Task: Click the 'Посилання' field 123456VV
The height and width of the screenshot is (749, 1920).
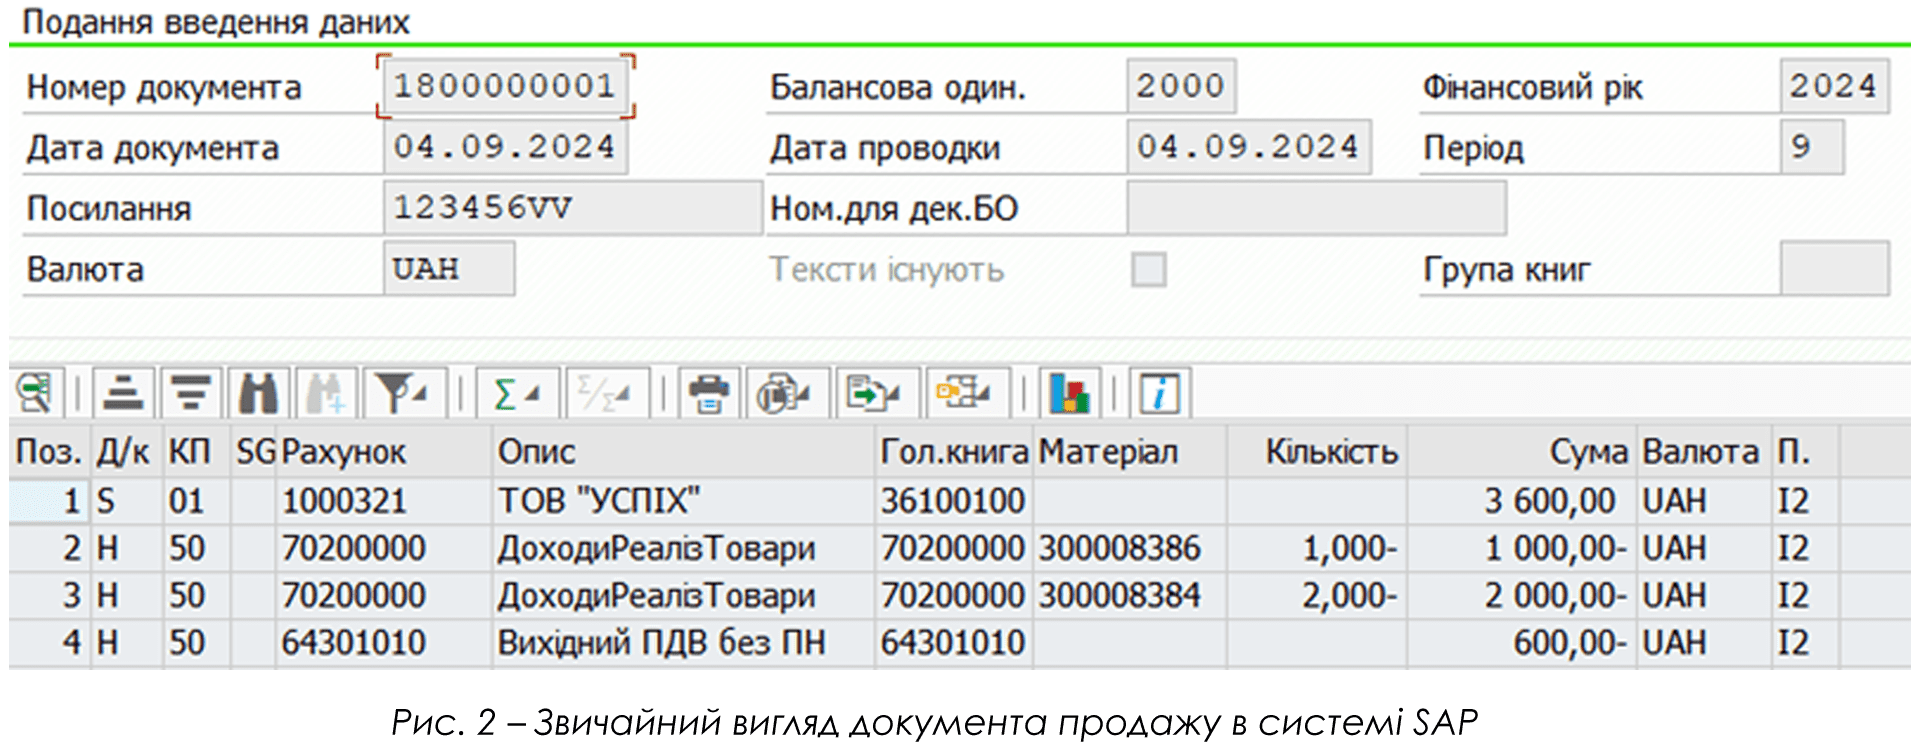Action: [x=572, y=208]
